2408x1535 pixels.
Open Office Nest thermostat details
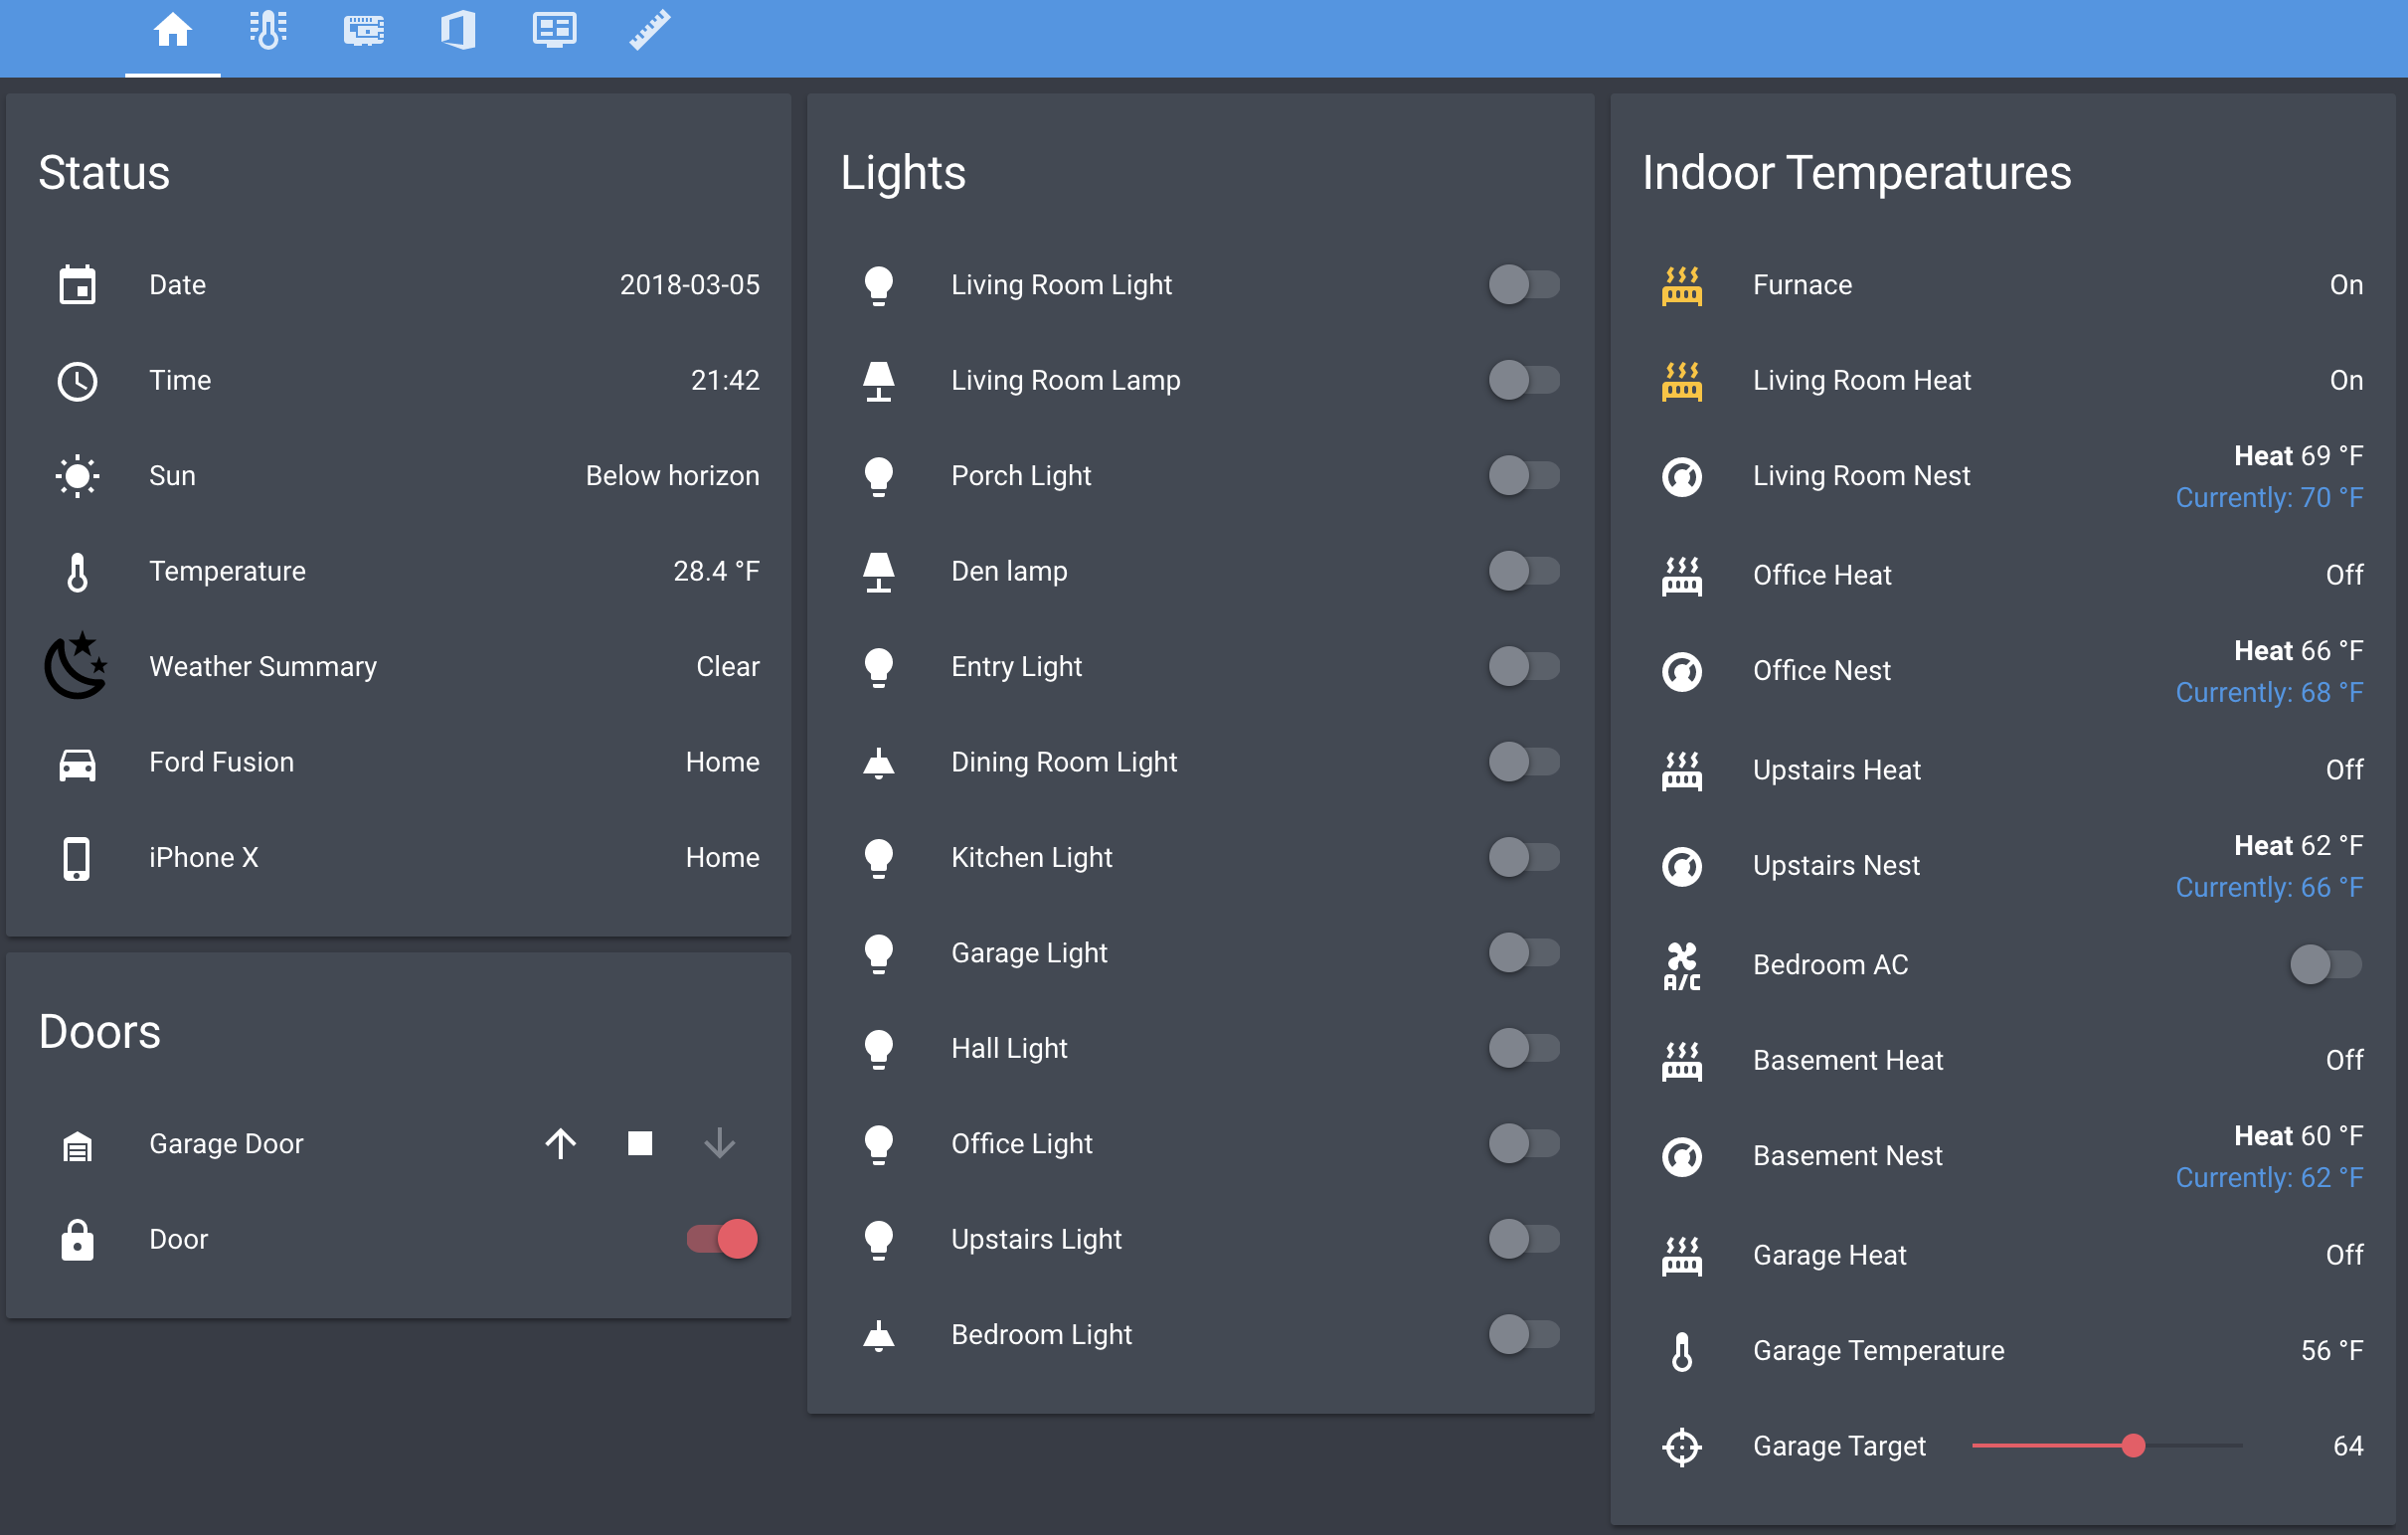click(1821, 671)
